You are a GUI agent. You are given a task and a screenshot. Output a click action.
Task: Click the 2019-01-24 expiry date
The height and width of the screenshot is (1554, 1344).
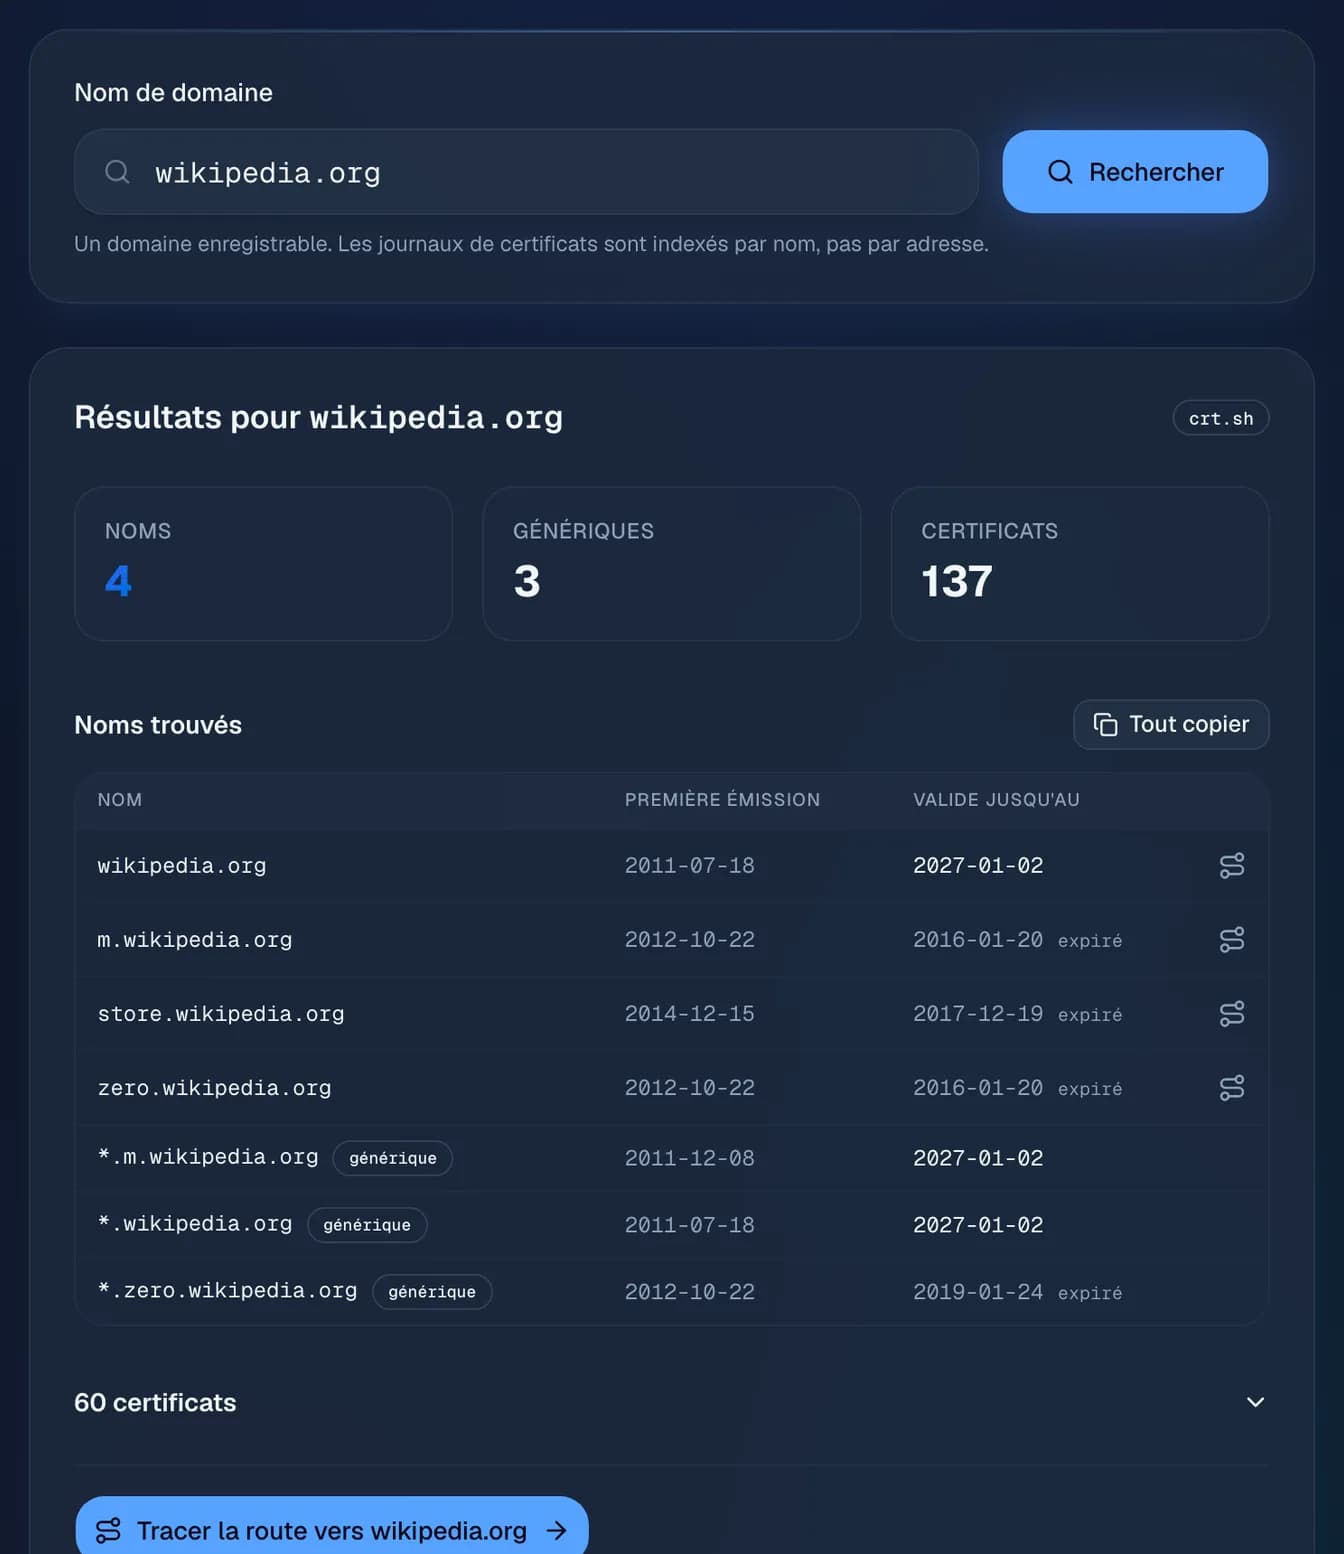click(x=978, y=1292)
